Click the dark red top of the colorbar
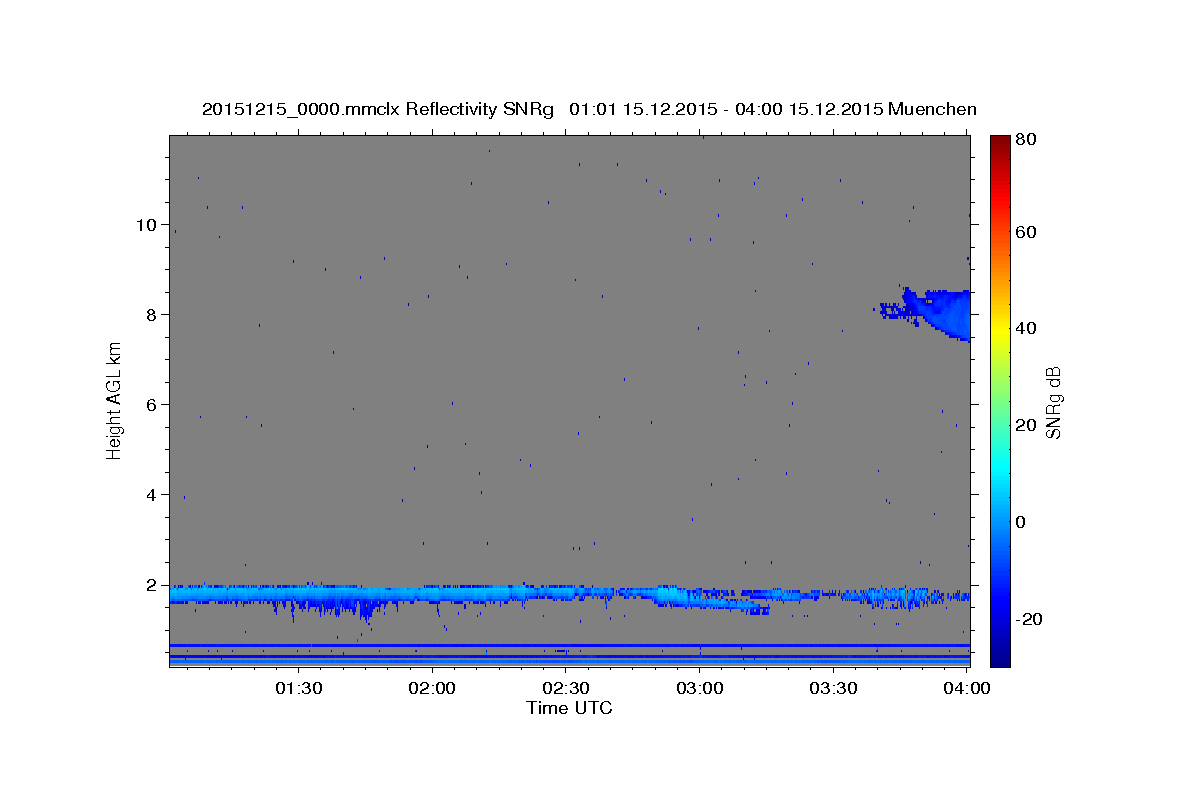Image resolution: width=1200 pixels, height=800 pixels. (x=1000, y=143)
